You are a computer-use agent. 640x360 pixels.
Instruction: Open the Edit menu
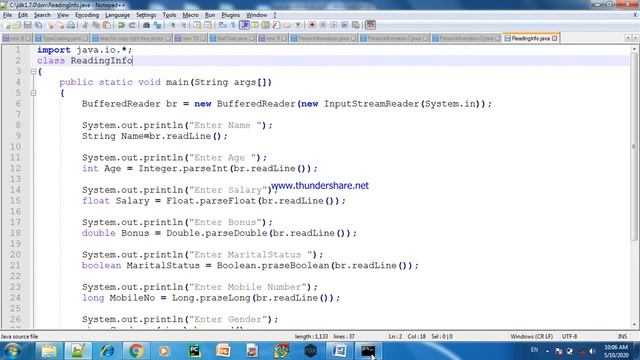point(23,15)
